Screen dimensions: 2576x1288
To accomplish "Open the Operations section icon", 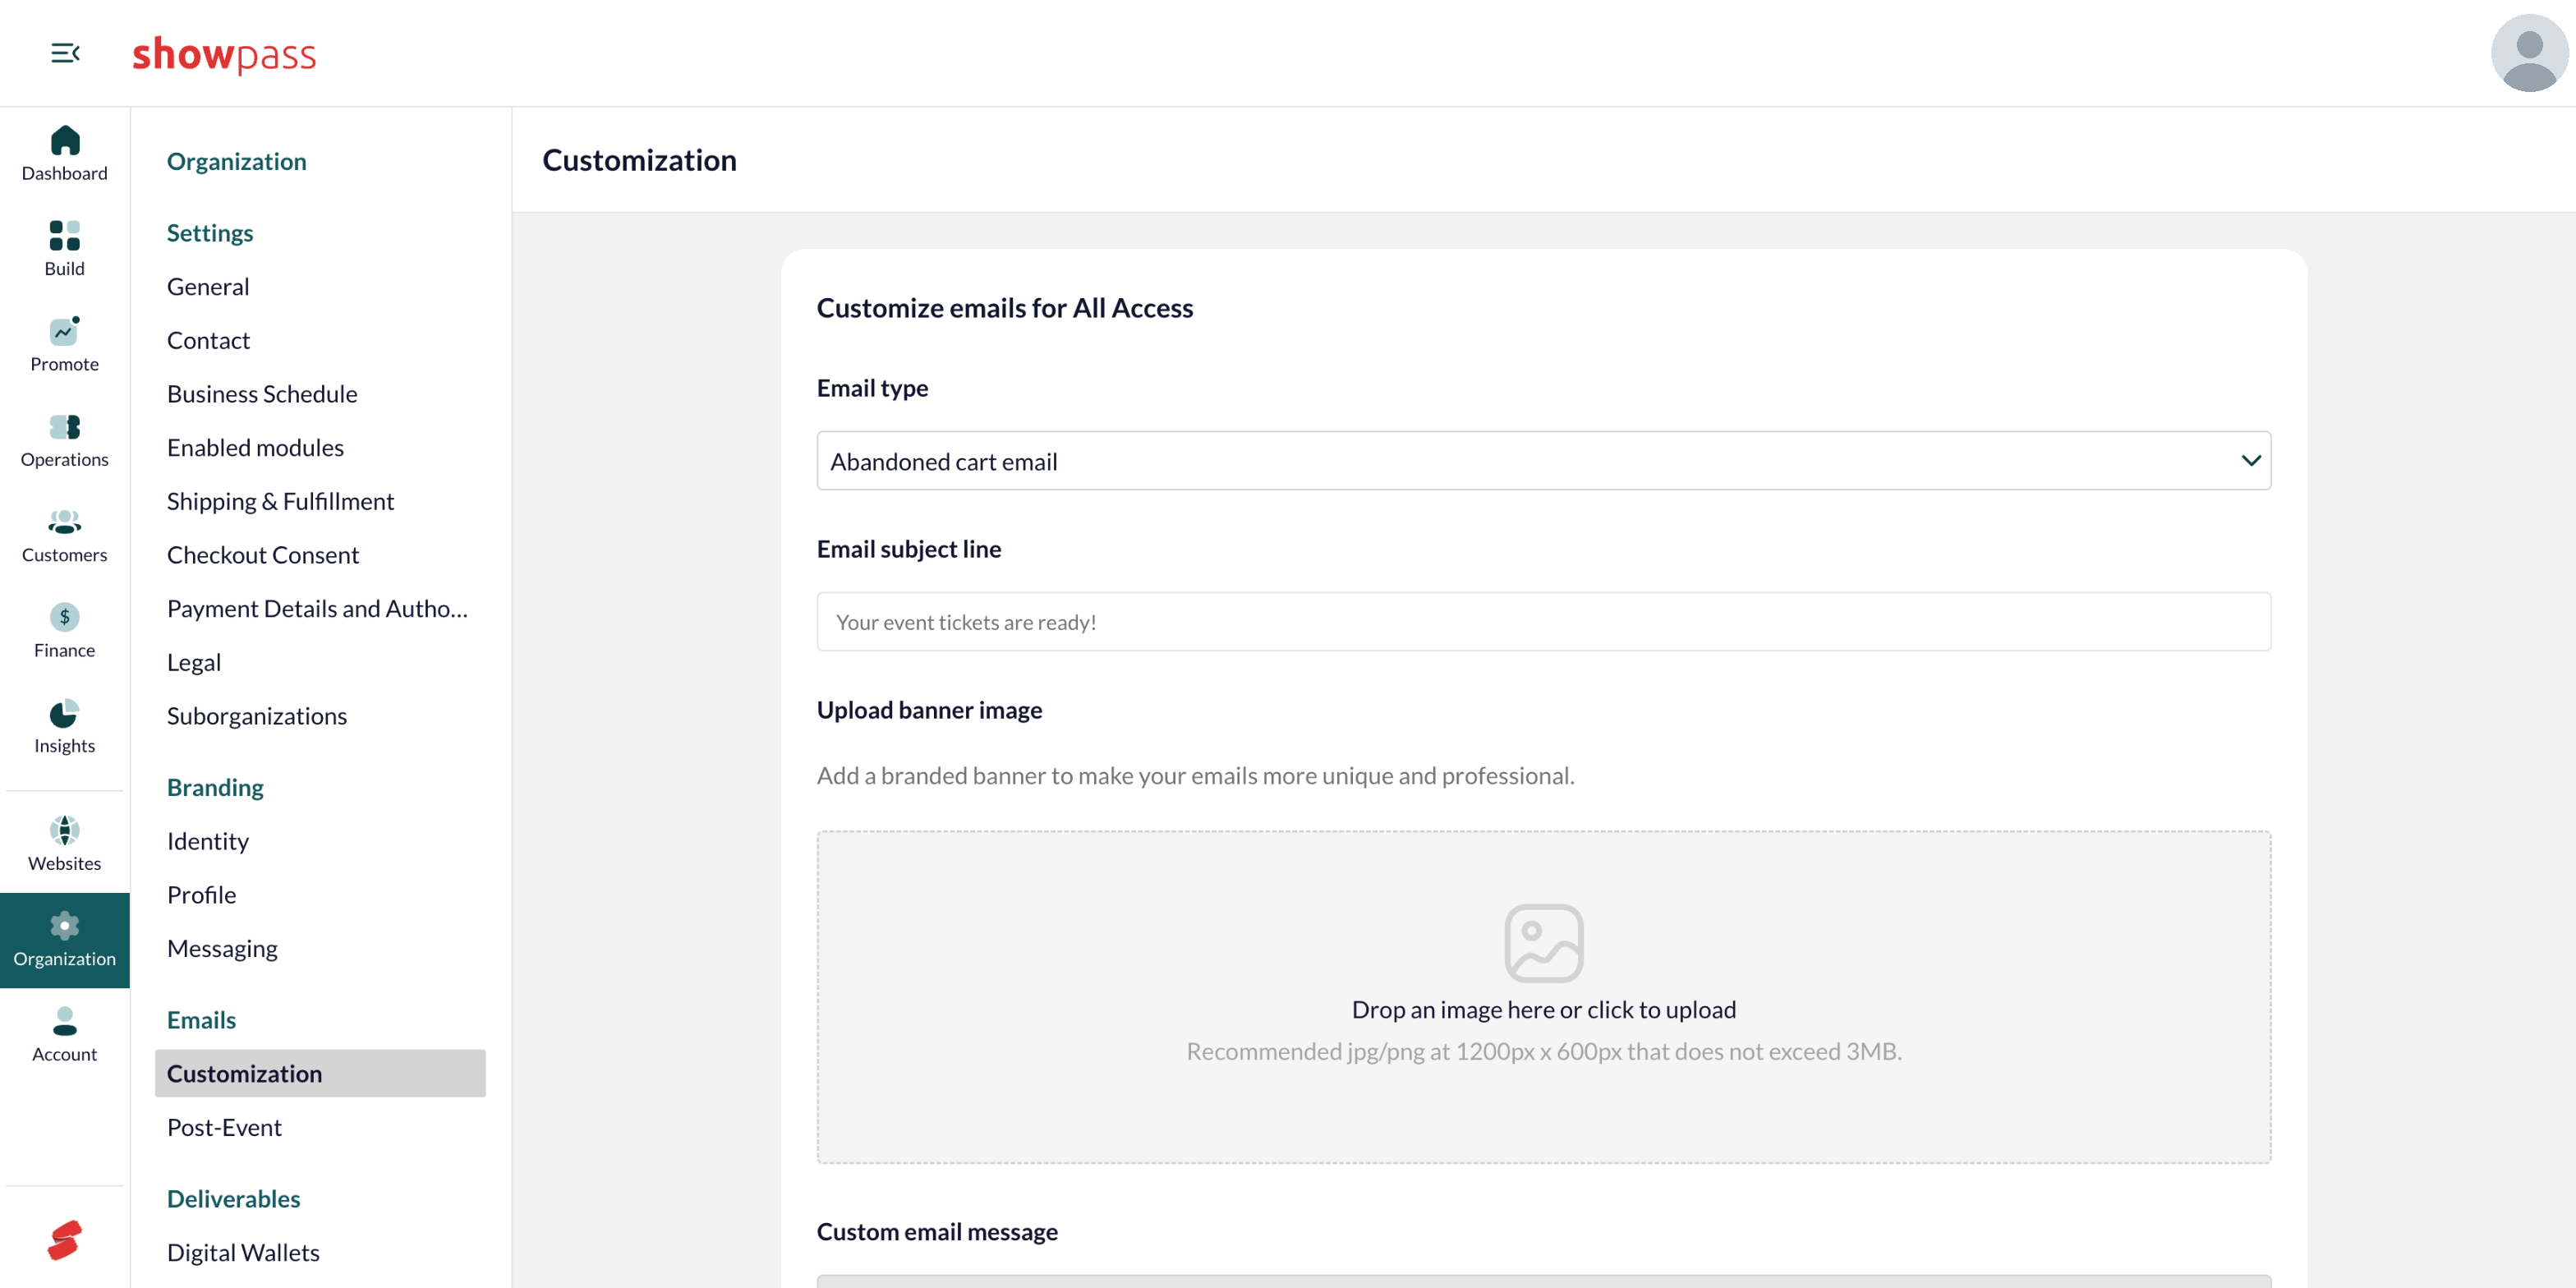I will tap(65, 426).
